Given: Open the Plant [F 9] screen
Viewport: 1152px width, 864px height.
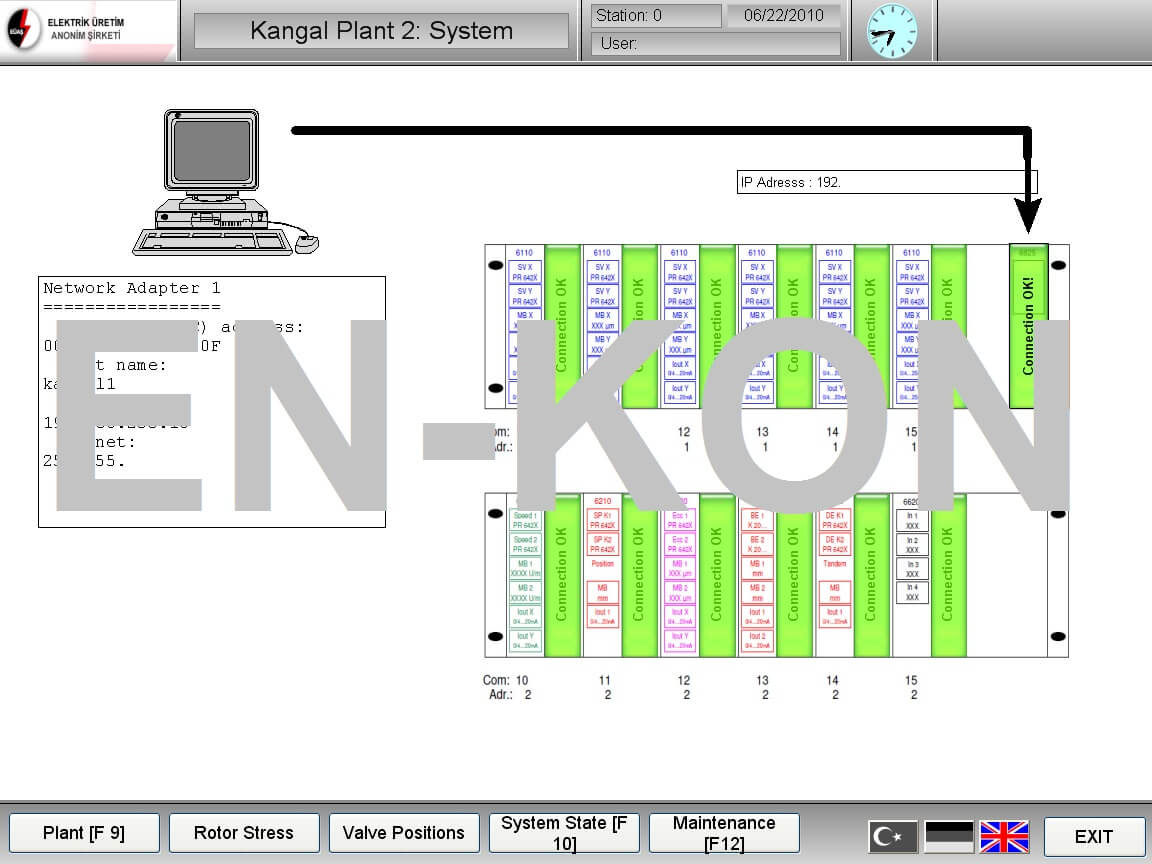Looking at the screenshot, I should pos(84,833).
